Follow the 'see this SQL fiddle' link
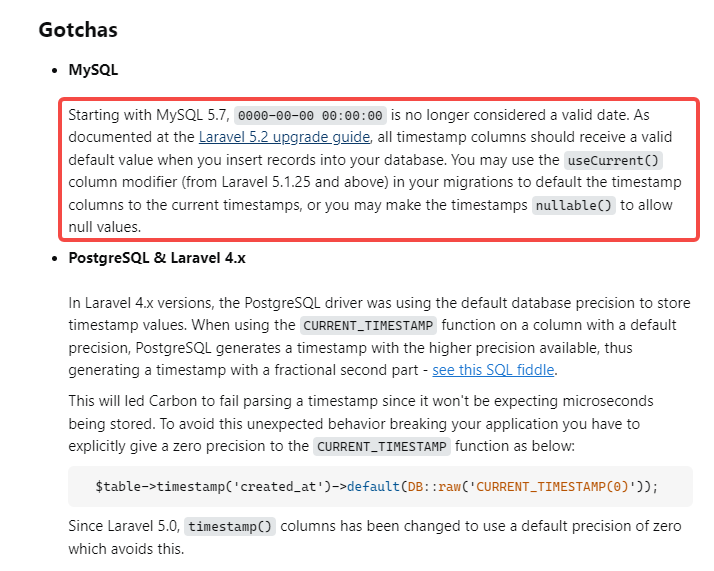 (493, 370)
